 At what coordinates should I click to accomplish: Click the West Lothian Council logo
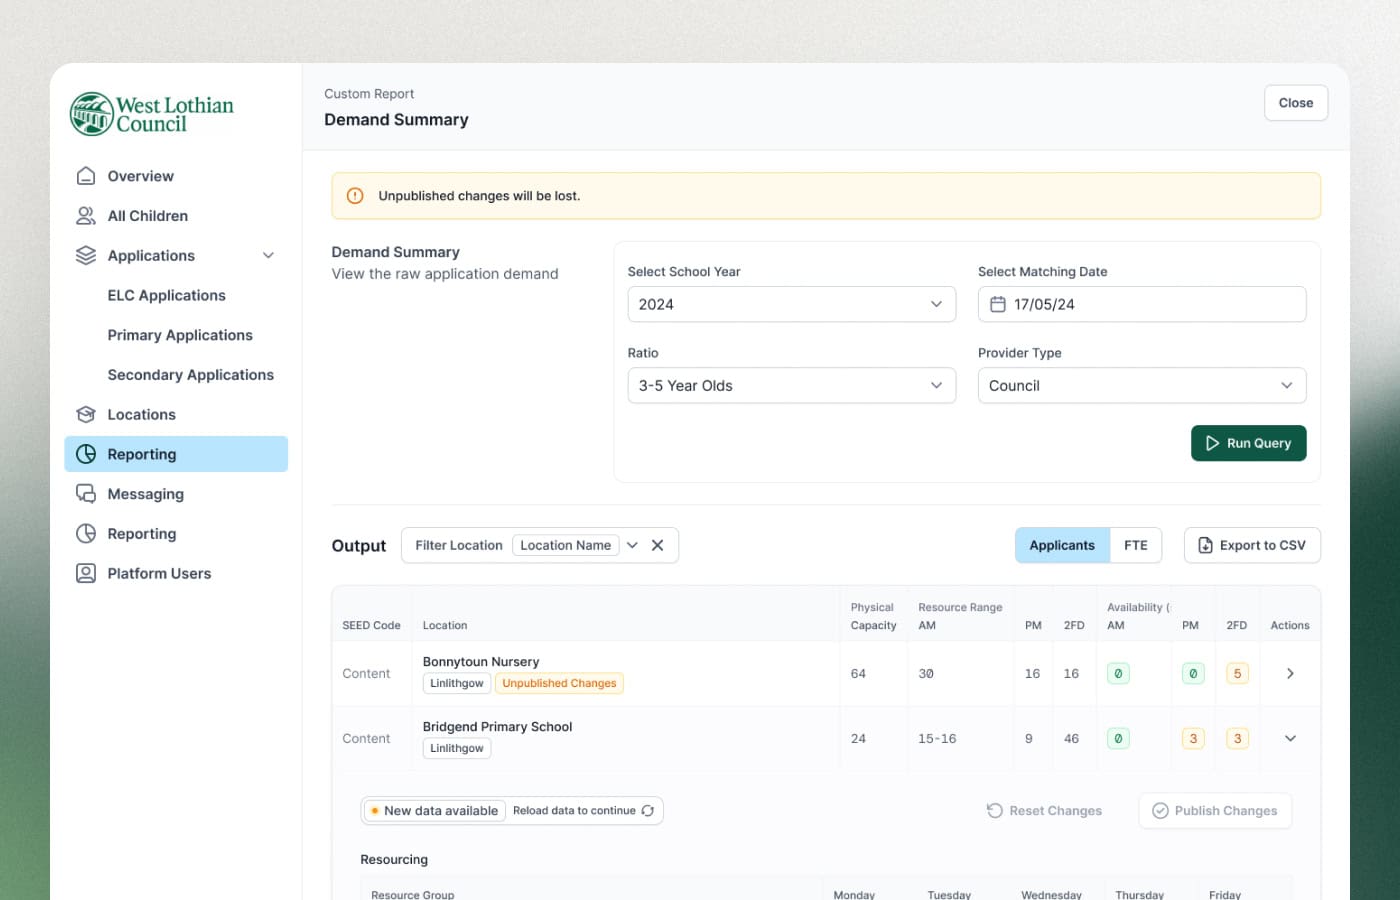point(152,114)
